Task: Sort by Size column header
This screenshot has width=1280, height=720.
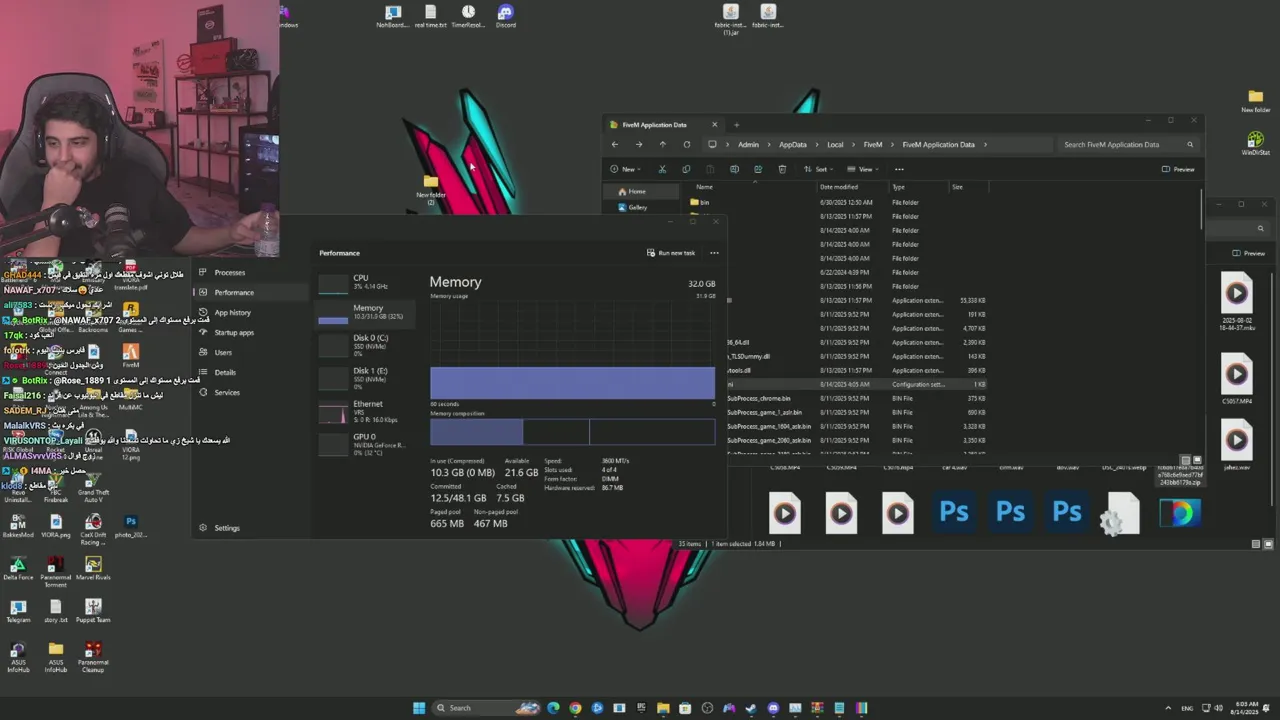Action: (968, 187)
